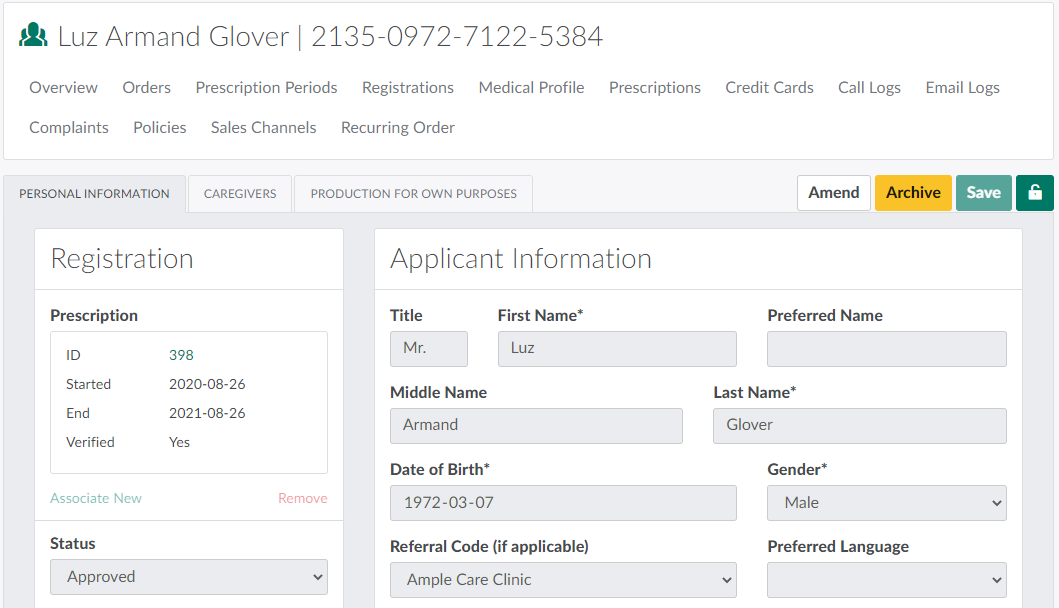
Task: Click the Amend button
Action: 833,193
